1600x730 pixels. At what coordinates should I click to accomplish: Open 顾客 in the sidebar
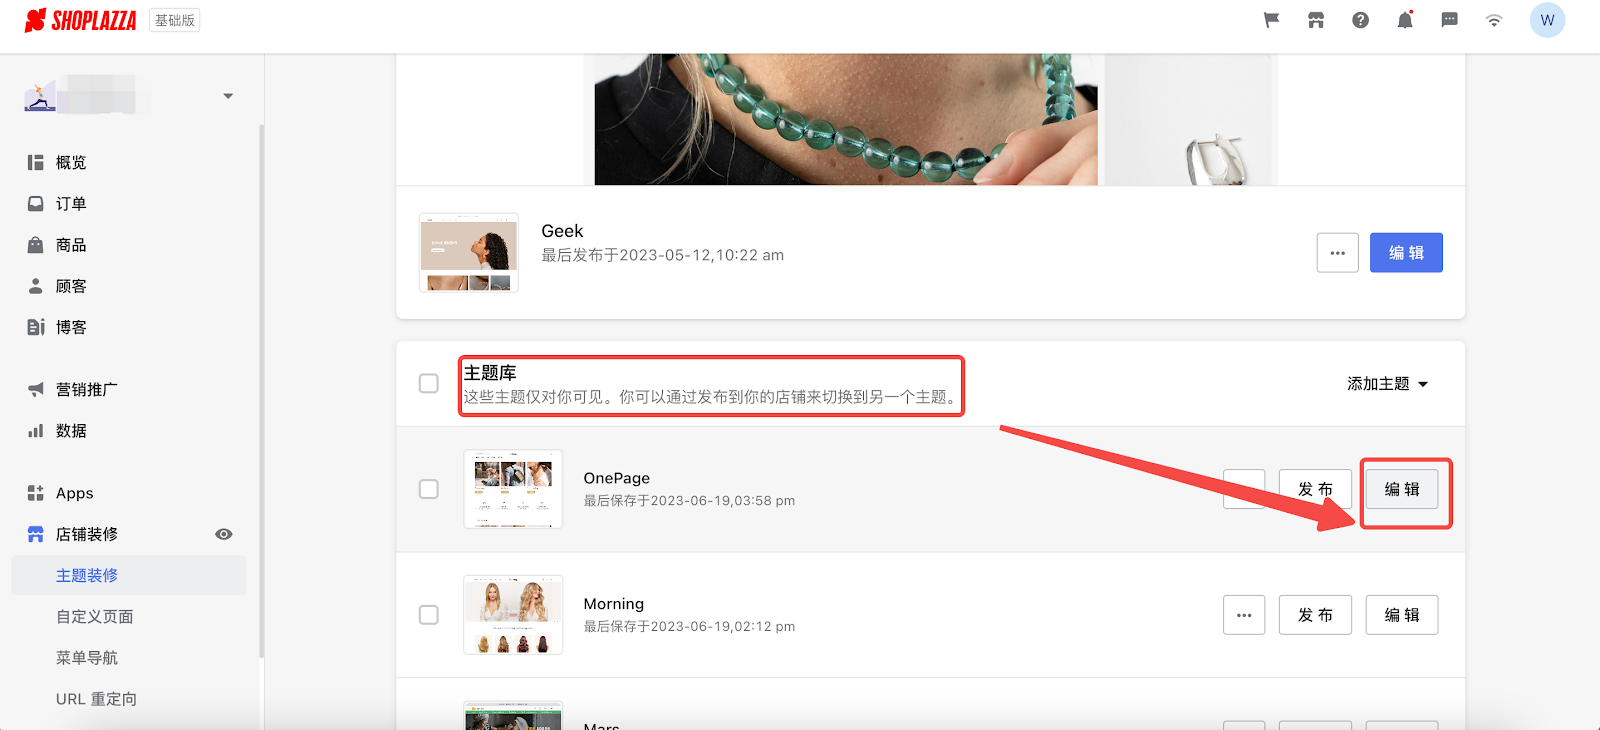pos(71,286)
